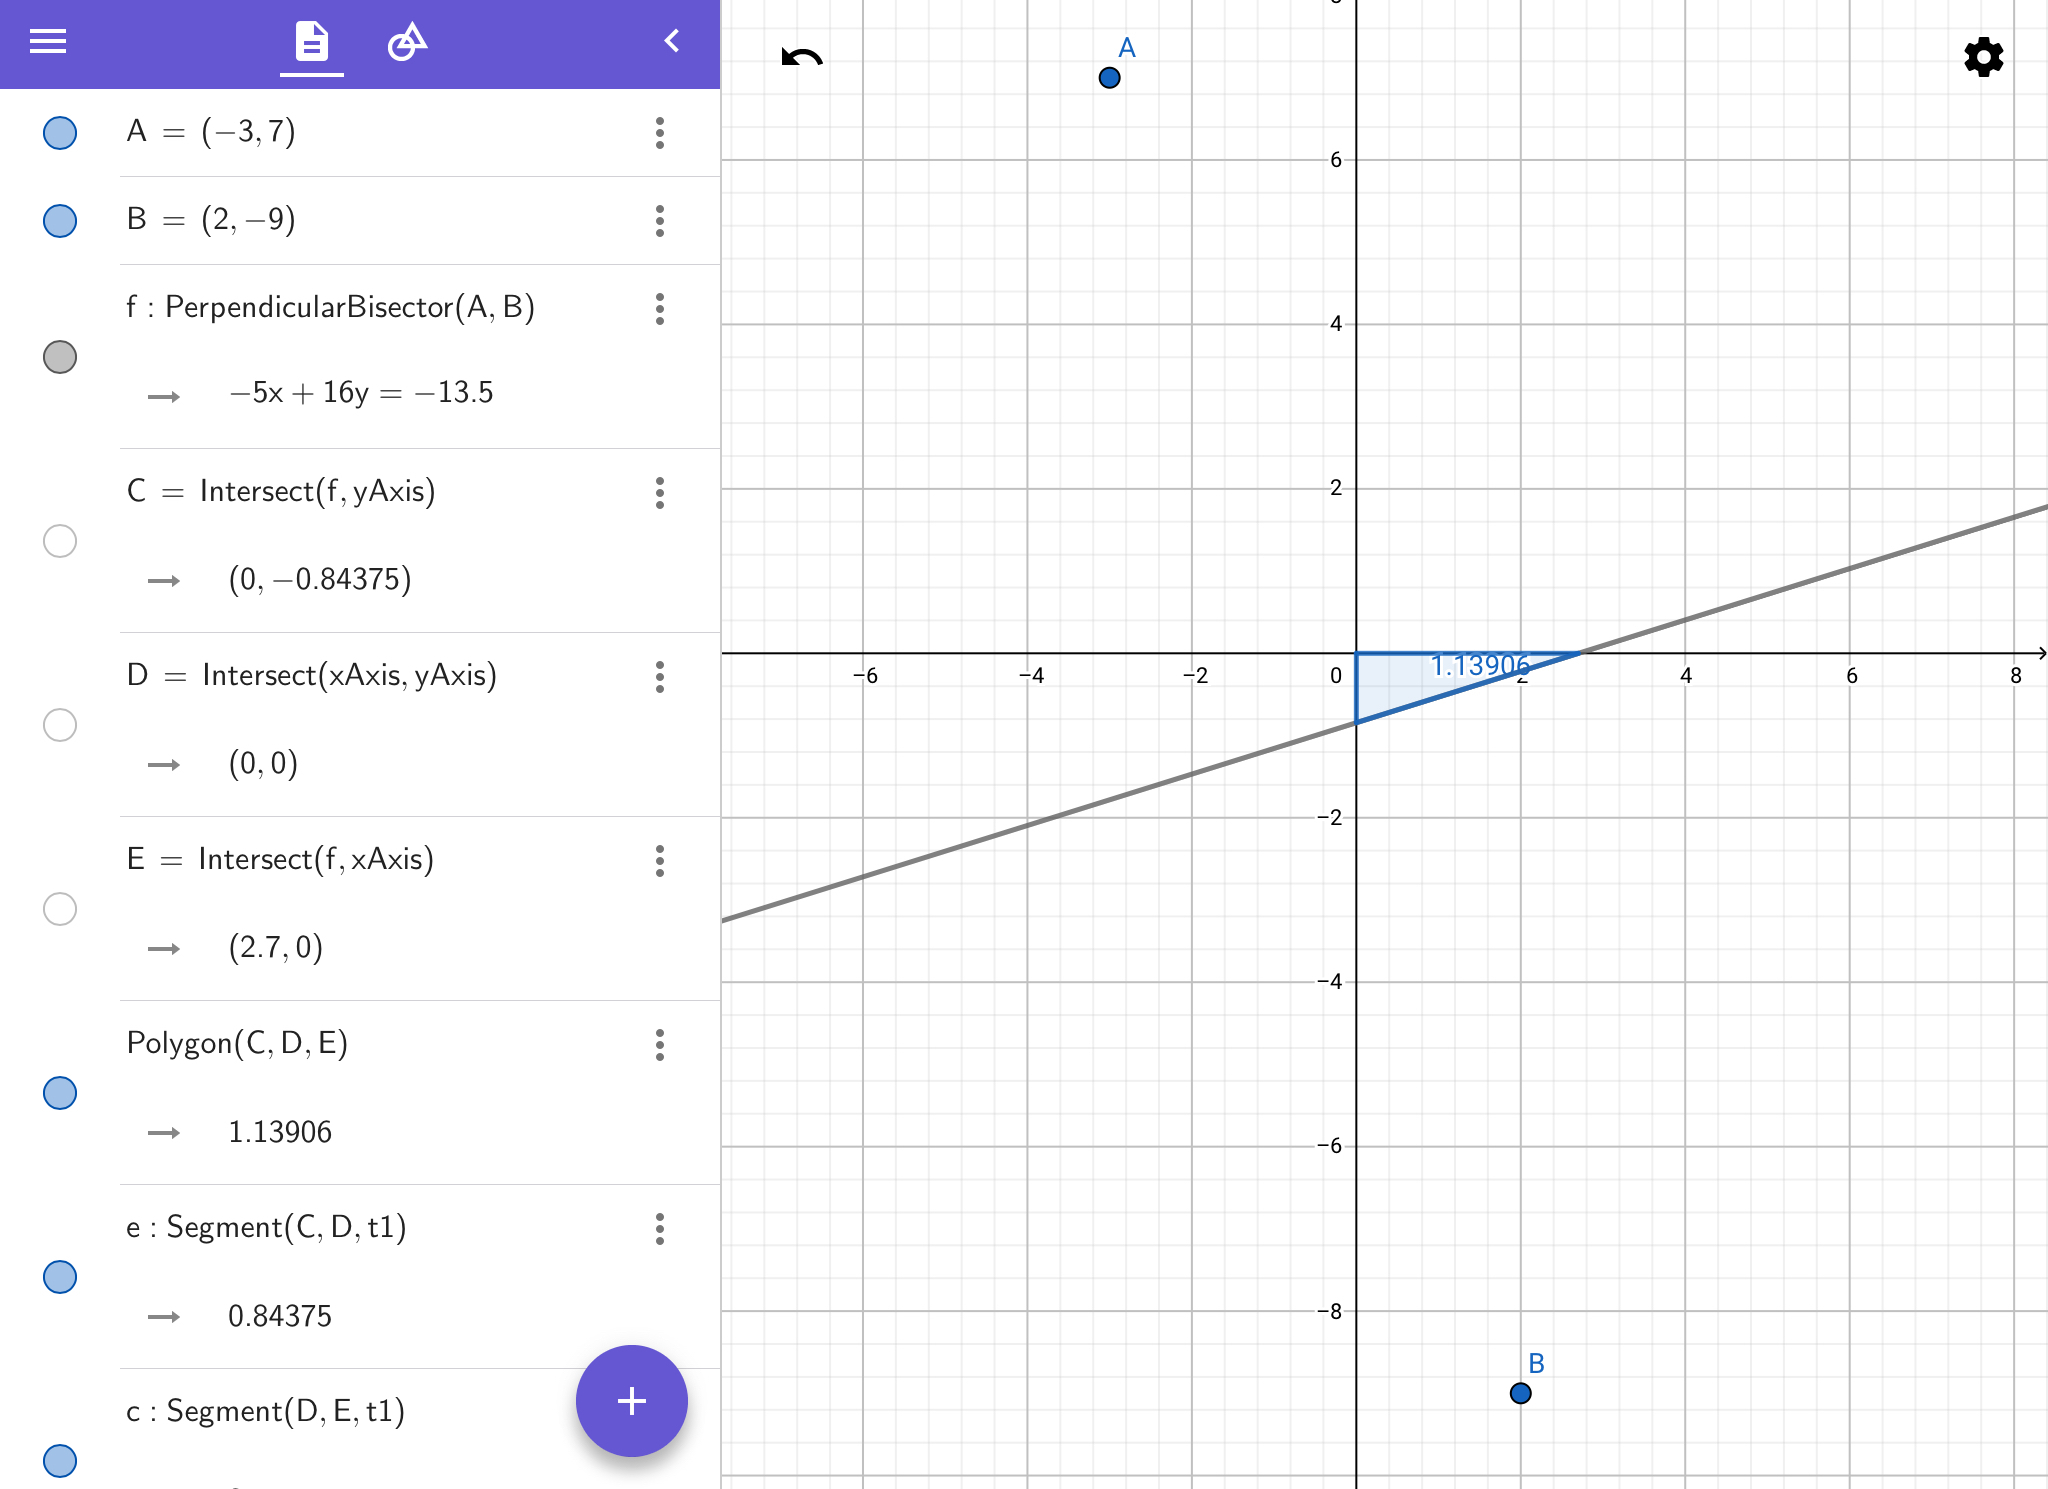
Task: Click the Intersect(f, yAxis) definition text
Action: (317, 492)
